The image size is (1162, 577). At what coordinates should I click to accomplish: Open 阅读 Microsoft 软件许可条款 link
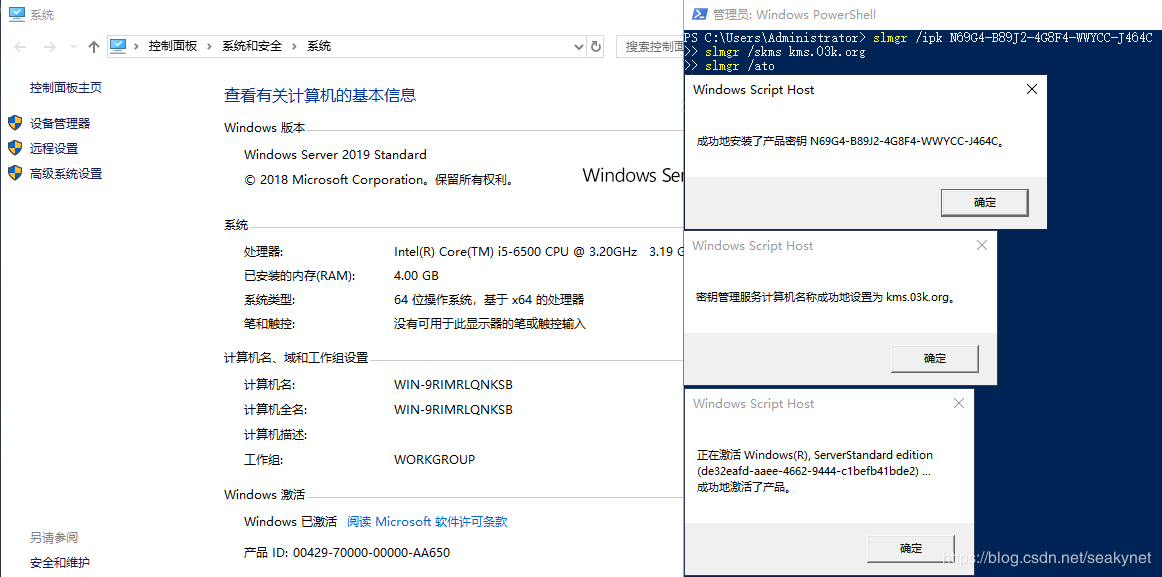[427, 522]
